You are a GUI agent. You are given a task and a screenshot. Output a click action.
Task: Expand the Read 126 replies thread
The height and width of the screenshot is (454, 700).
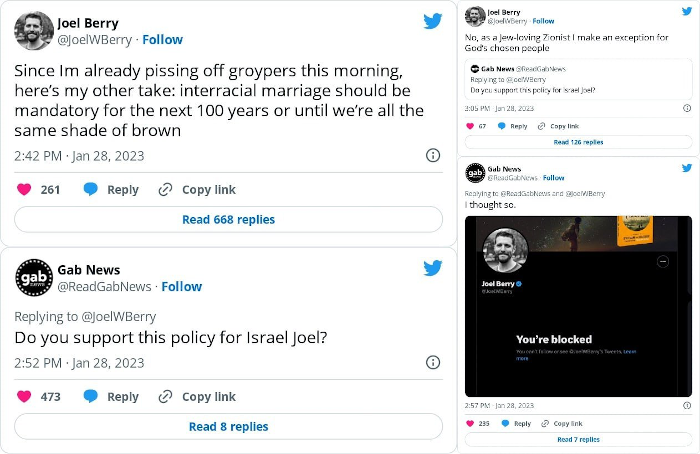click(578, 142)
